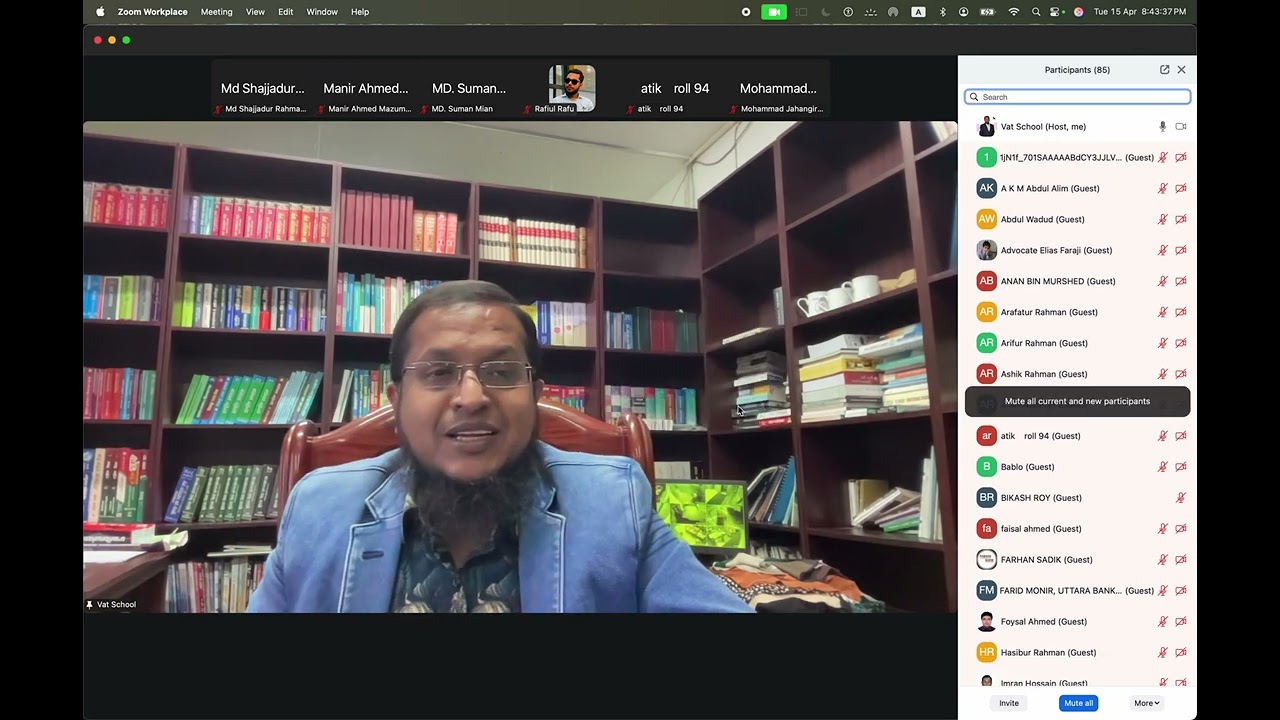Click mic icon for faisal ahmed
1280x720 pixels.
pos(1162,529)
